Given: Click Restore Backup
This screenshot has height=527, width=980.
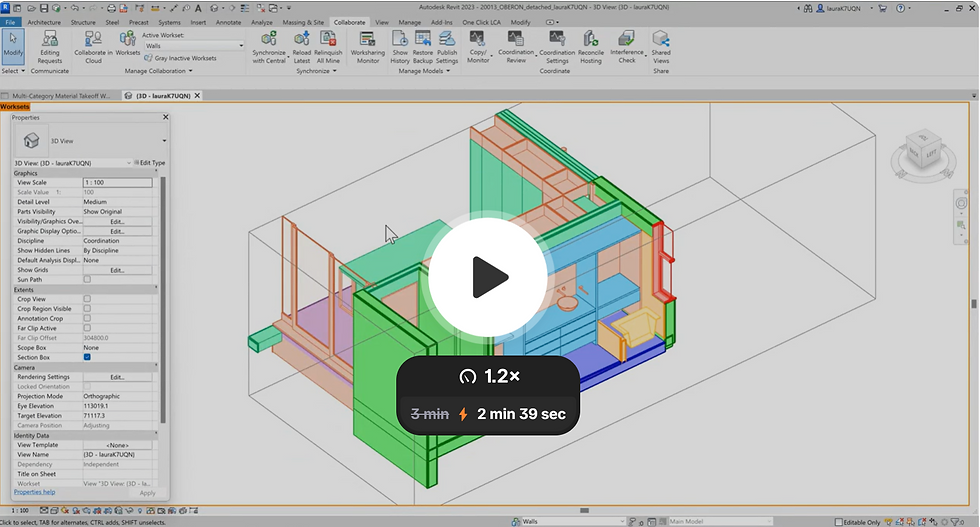Looking at the screenshot, I should [422, 48].
